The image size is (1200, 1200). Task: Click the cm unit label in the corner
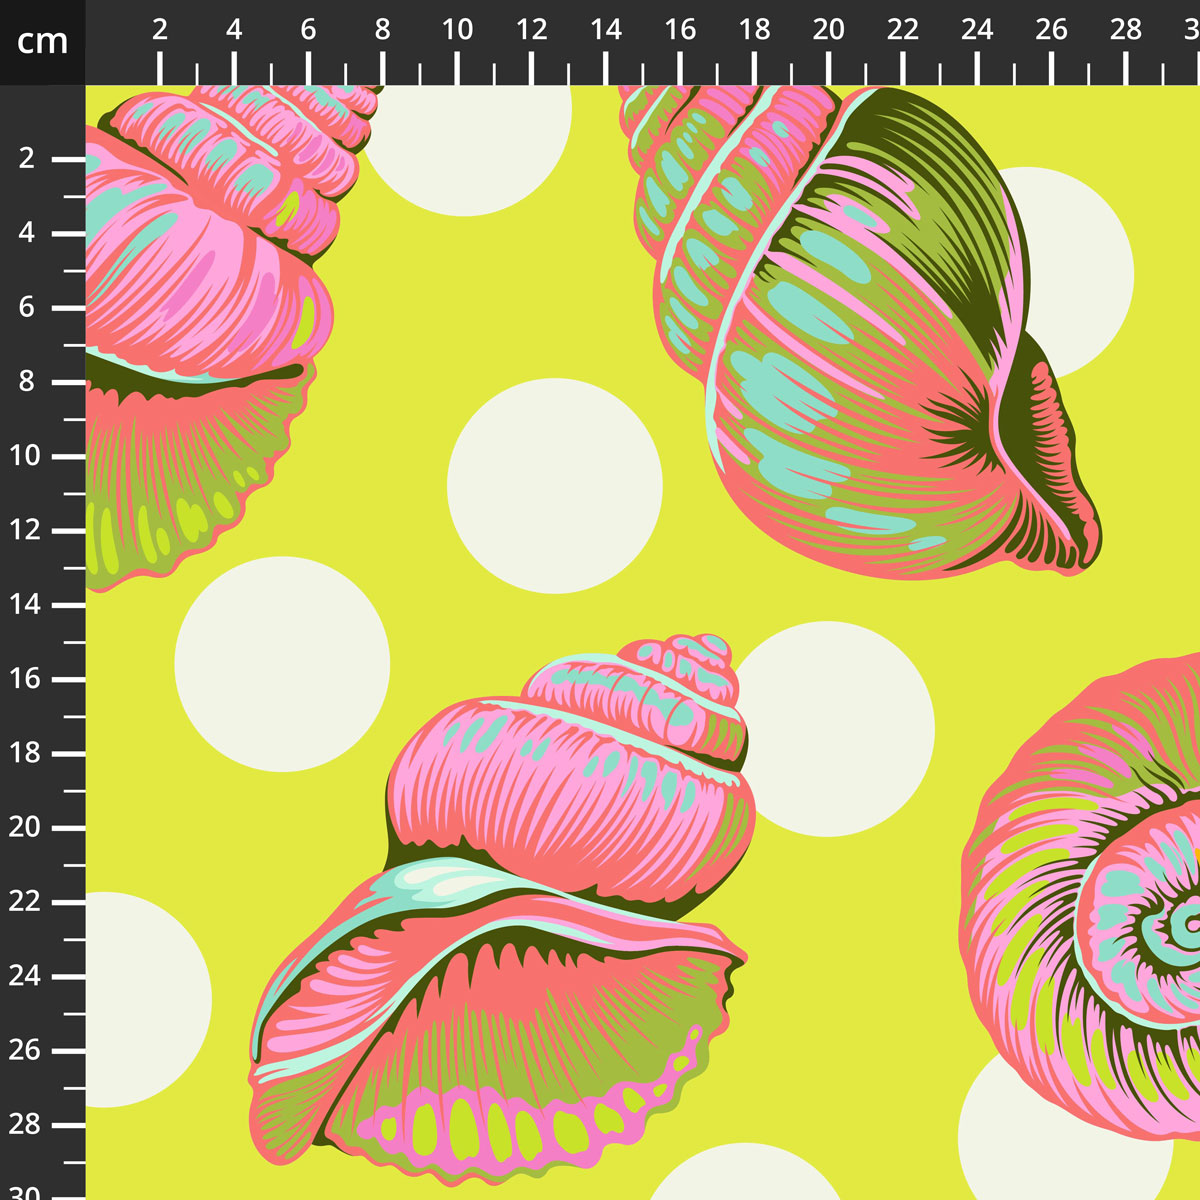40,42
